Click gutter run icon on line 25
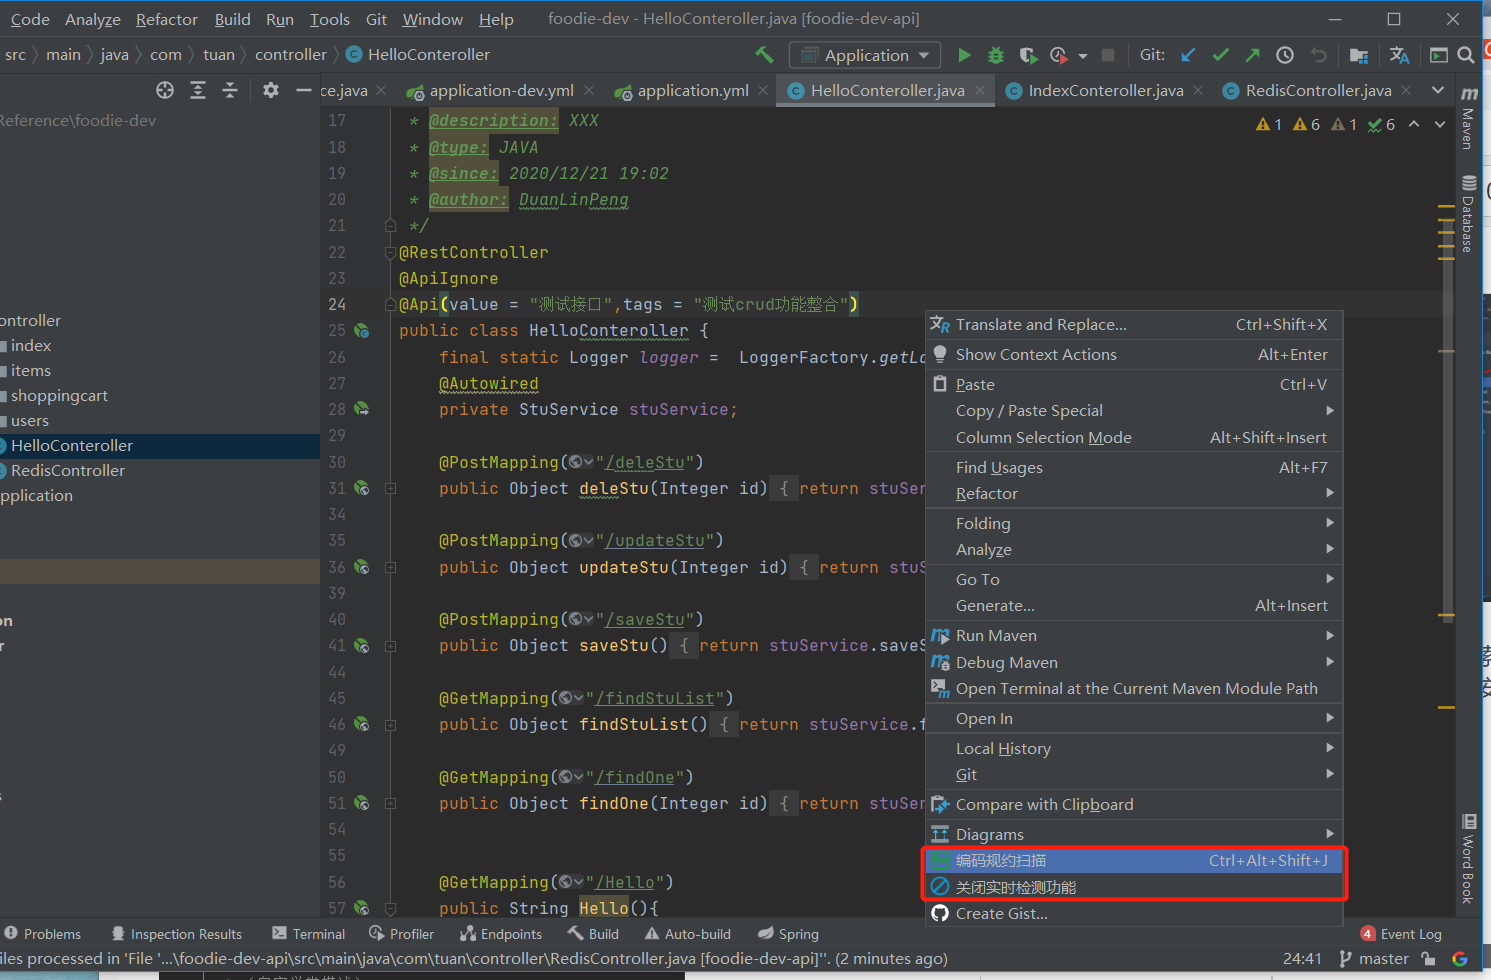This screenshot has height=980, width=1491. point(362,331)
